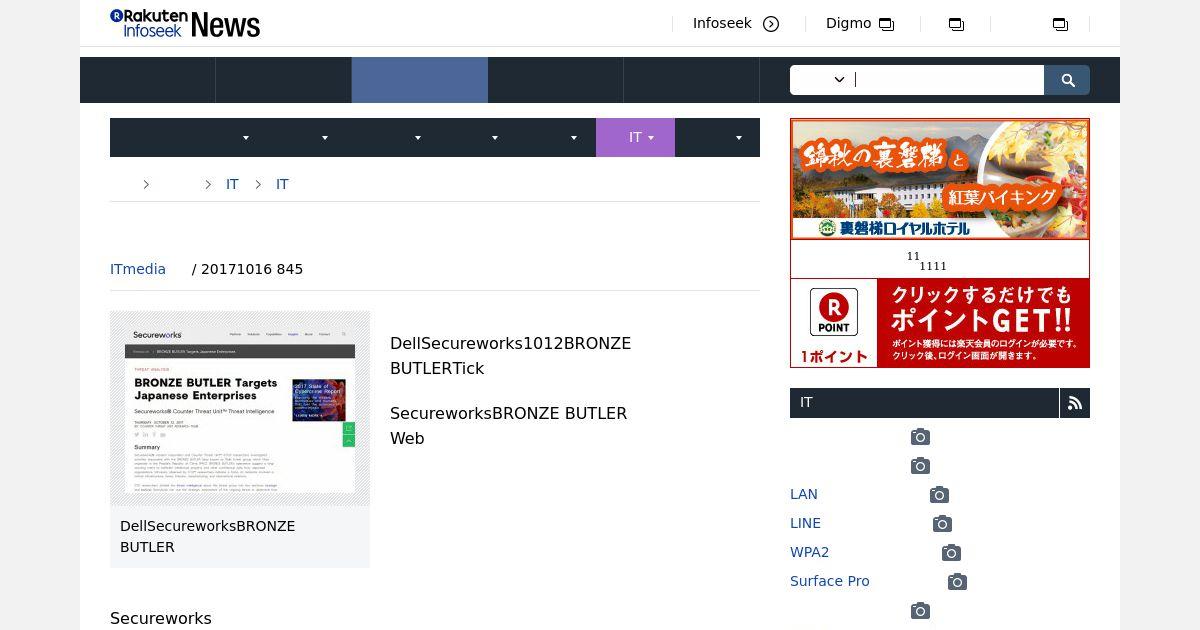Select the highlighted blue main navigation tab
The height and width of the screenshot is (630, 1200).
tap(420, 80)
